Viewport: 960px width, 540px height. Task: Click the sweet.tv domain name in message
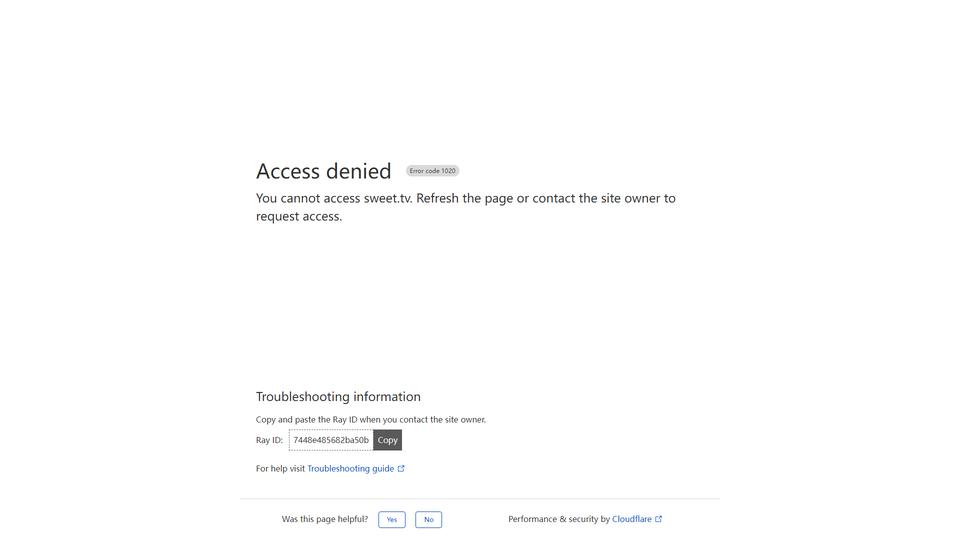click(388, 198)
